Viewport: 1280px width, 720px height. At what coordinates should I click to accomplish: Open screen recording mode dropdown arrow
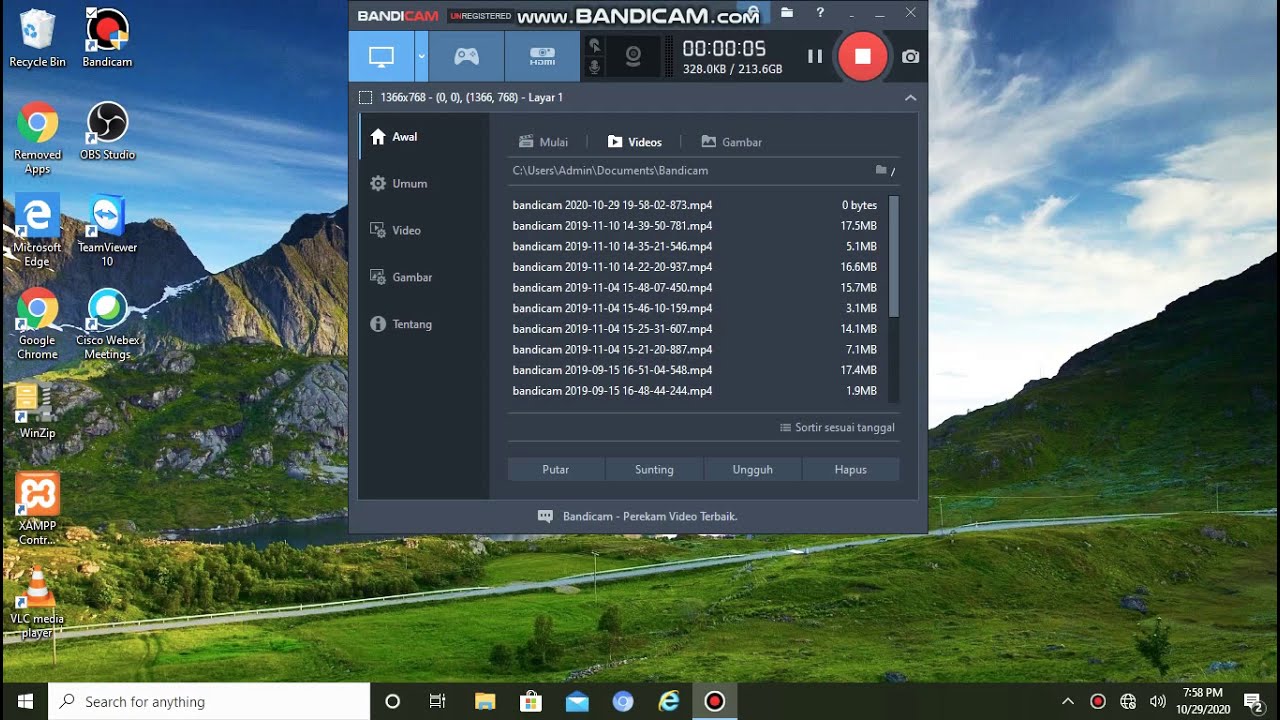click(421, 57)
